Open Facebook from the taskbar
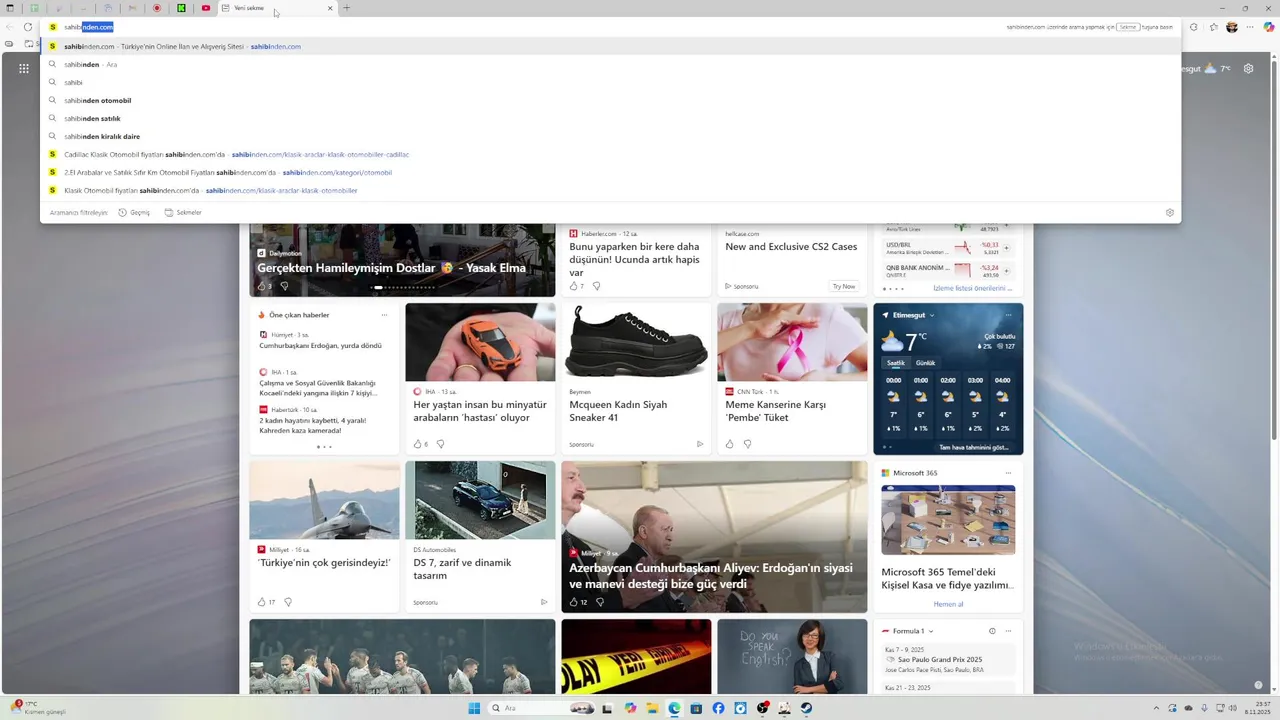The width and height of the screenshot is (1280, 720). click(x=718, y=708)
